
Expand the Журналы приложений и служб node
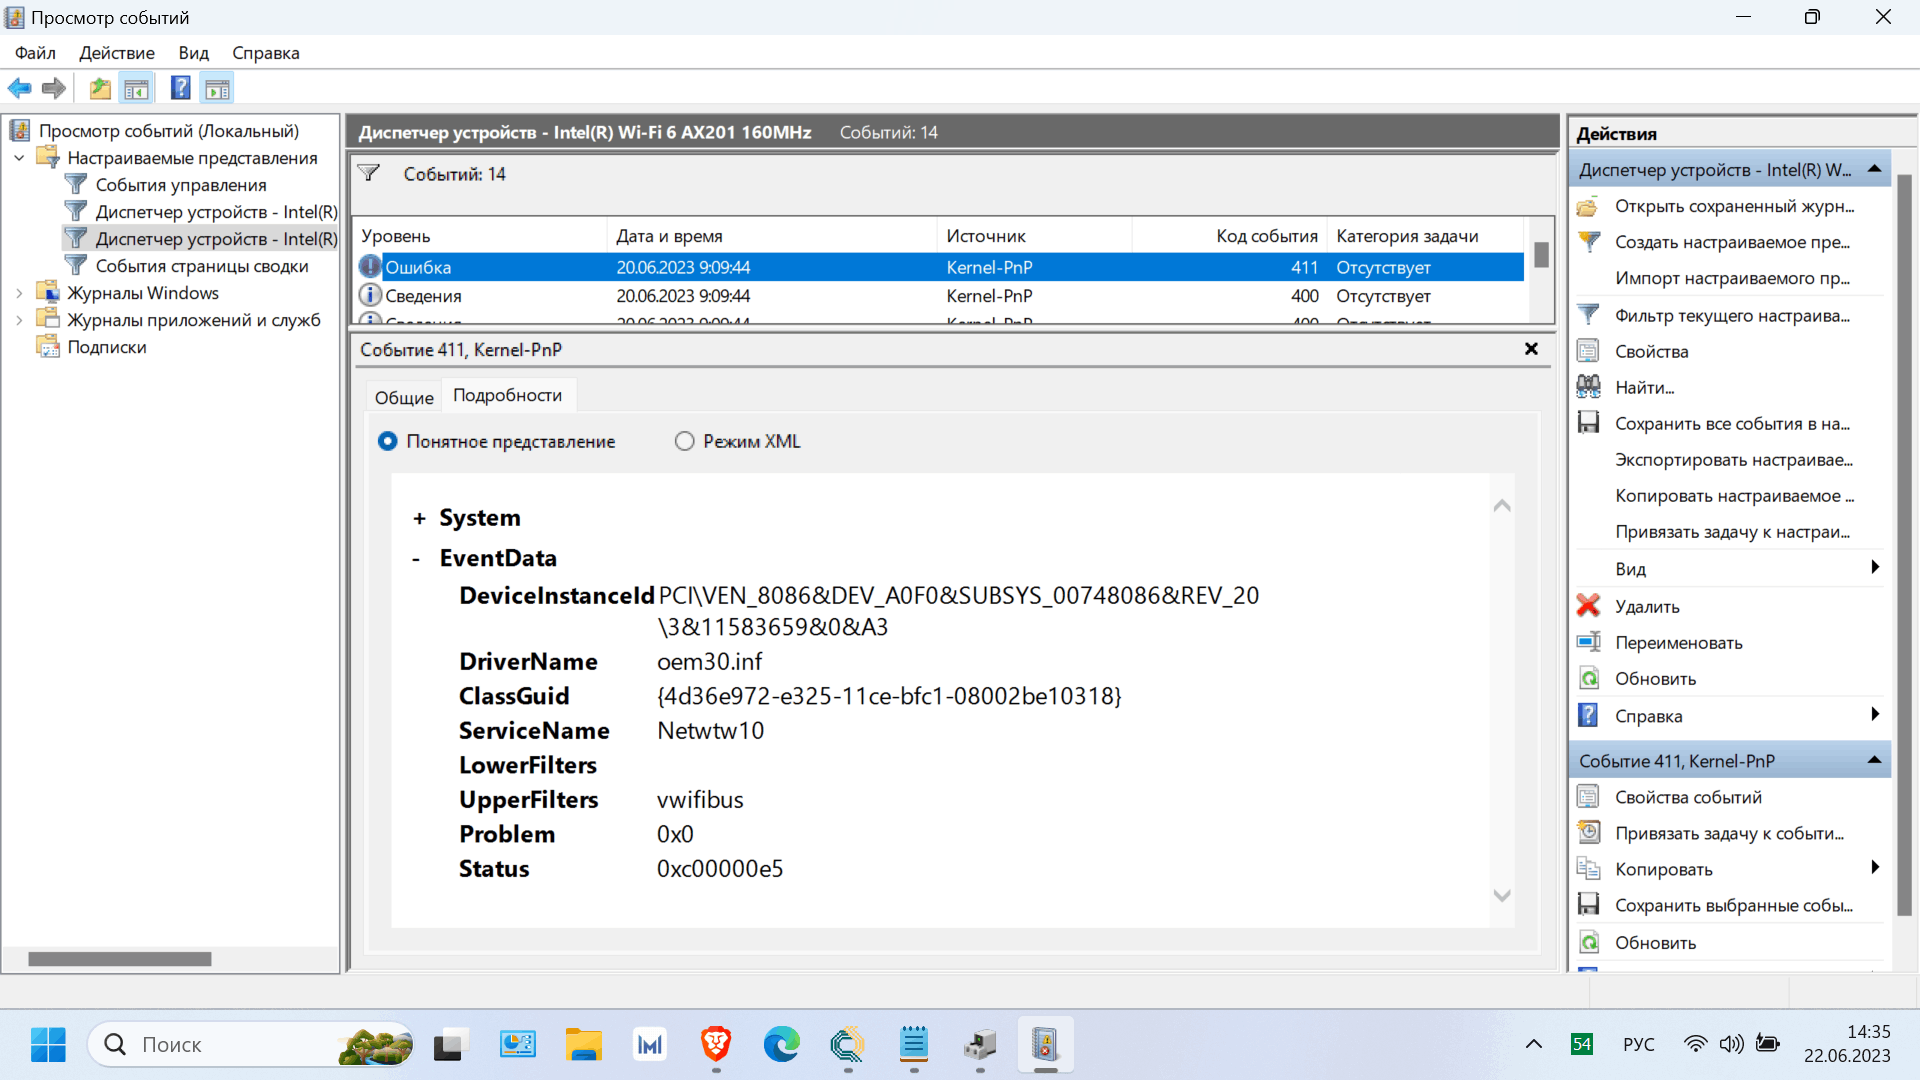19,320
